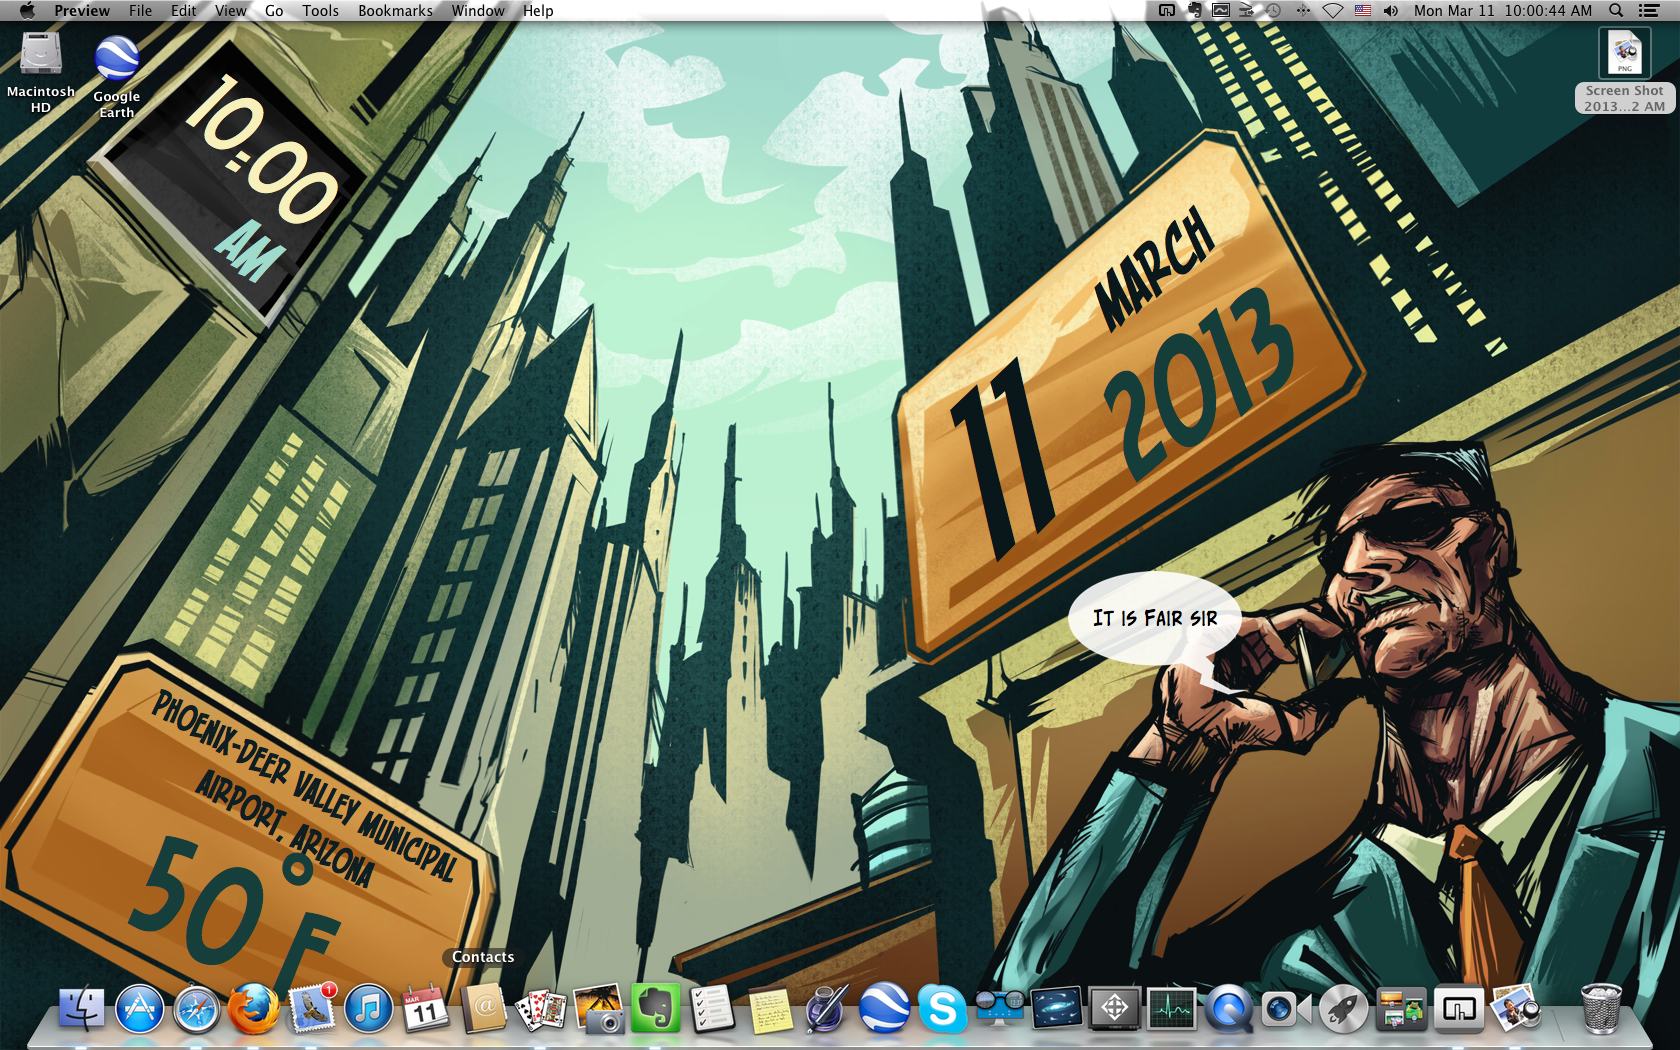
Task: Open the Contacts address book in the dock
Action: coord(484,1009)
